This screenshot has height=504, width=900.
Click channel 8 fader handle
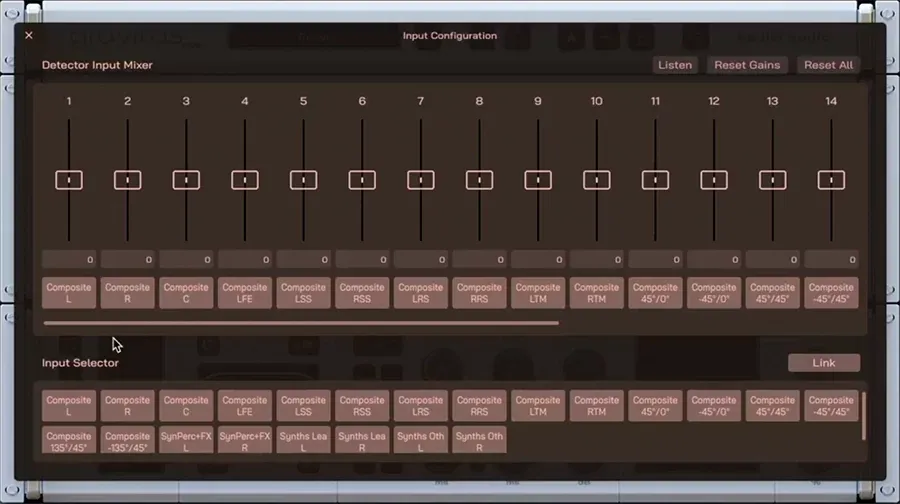click(479, 180)
